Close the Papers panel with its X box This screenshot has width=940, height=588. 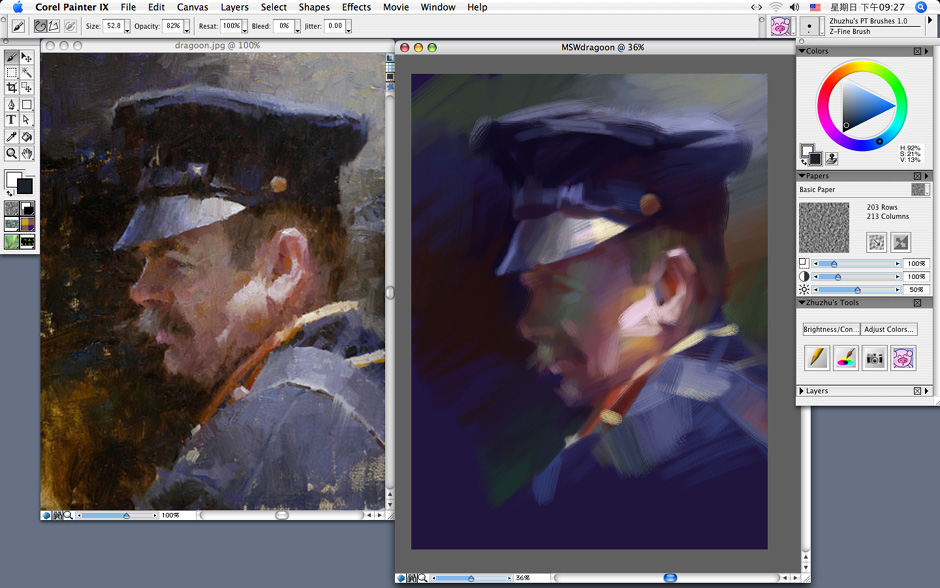coord(917,176)
